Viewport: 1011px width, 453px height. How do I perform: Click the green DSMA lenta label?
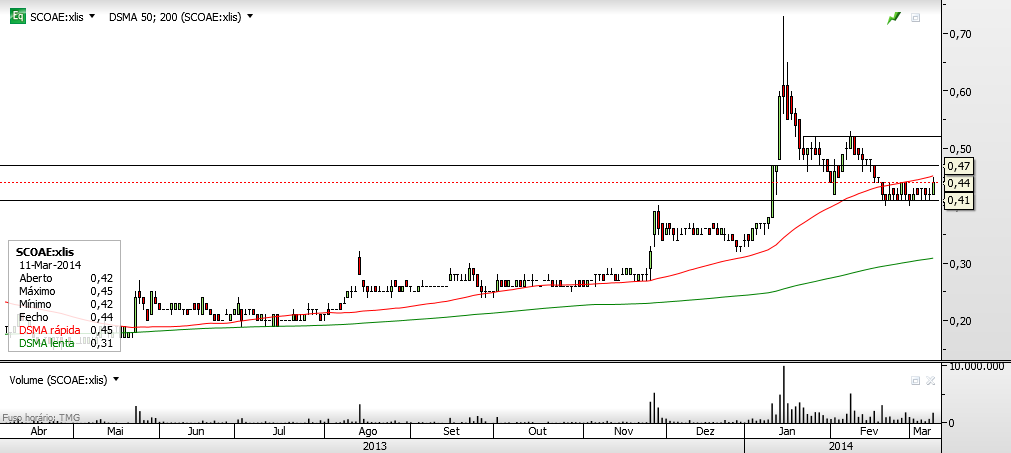point(46,343)
